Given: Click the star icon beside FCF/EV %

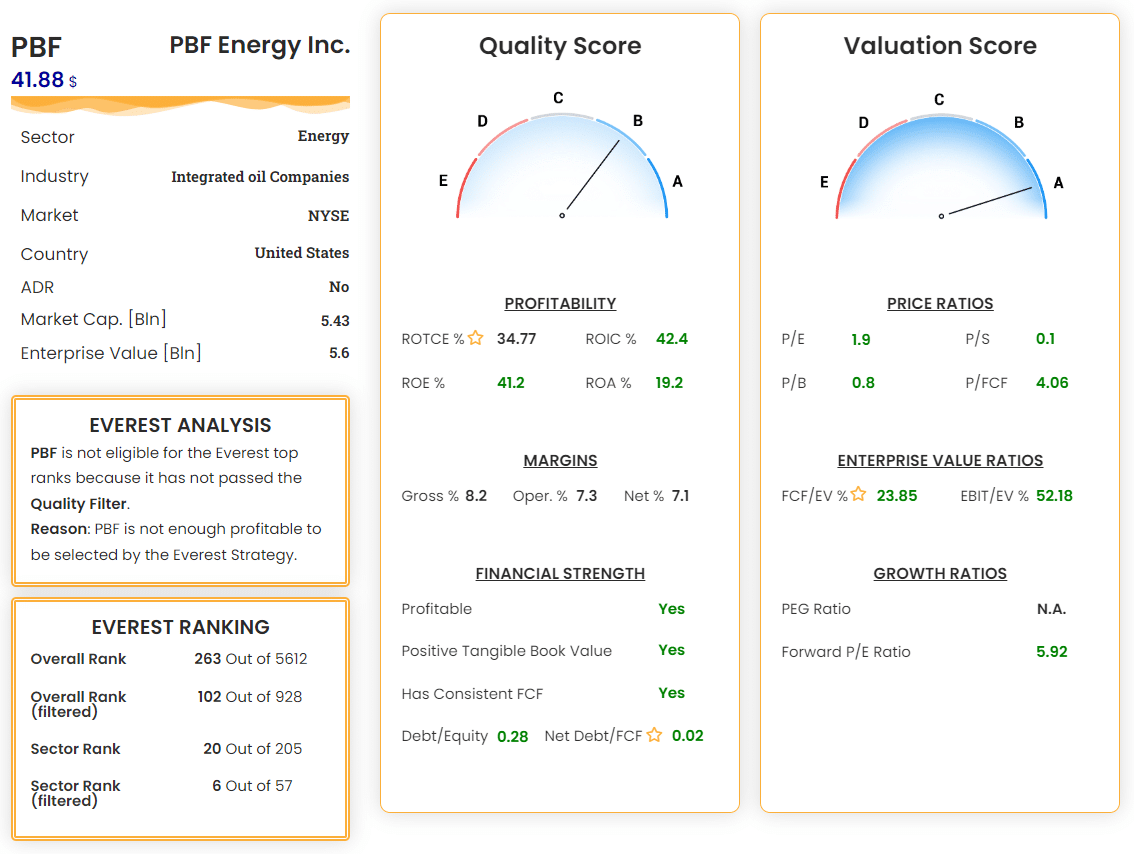Looking at the screenshot, I should tap(858, 494).
